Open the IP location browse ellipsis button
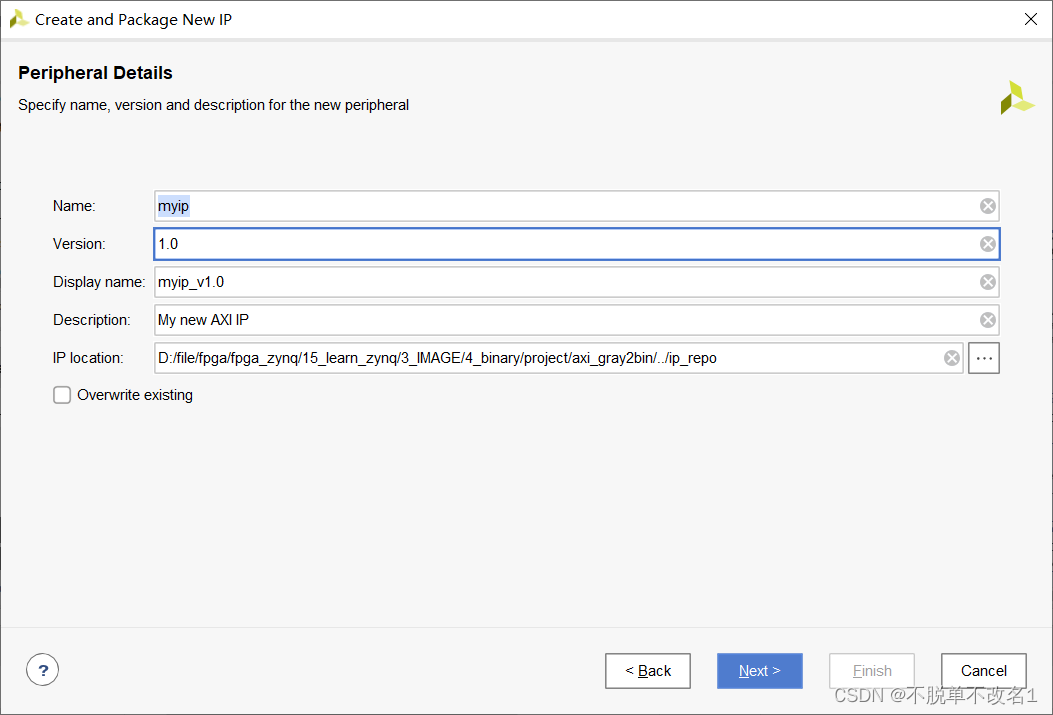 tap(984, 358)
